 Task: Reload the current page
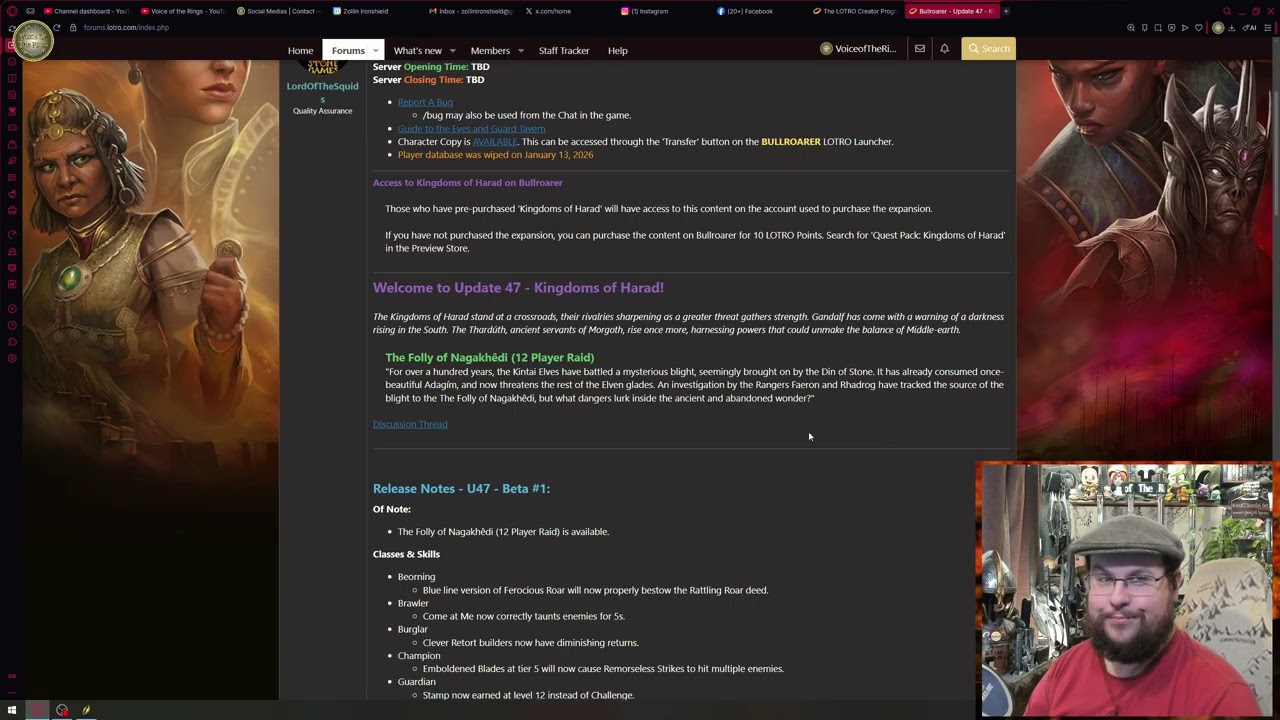(x=56, y=27)
